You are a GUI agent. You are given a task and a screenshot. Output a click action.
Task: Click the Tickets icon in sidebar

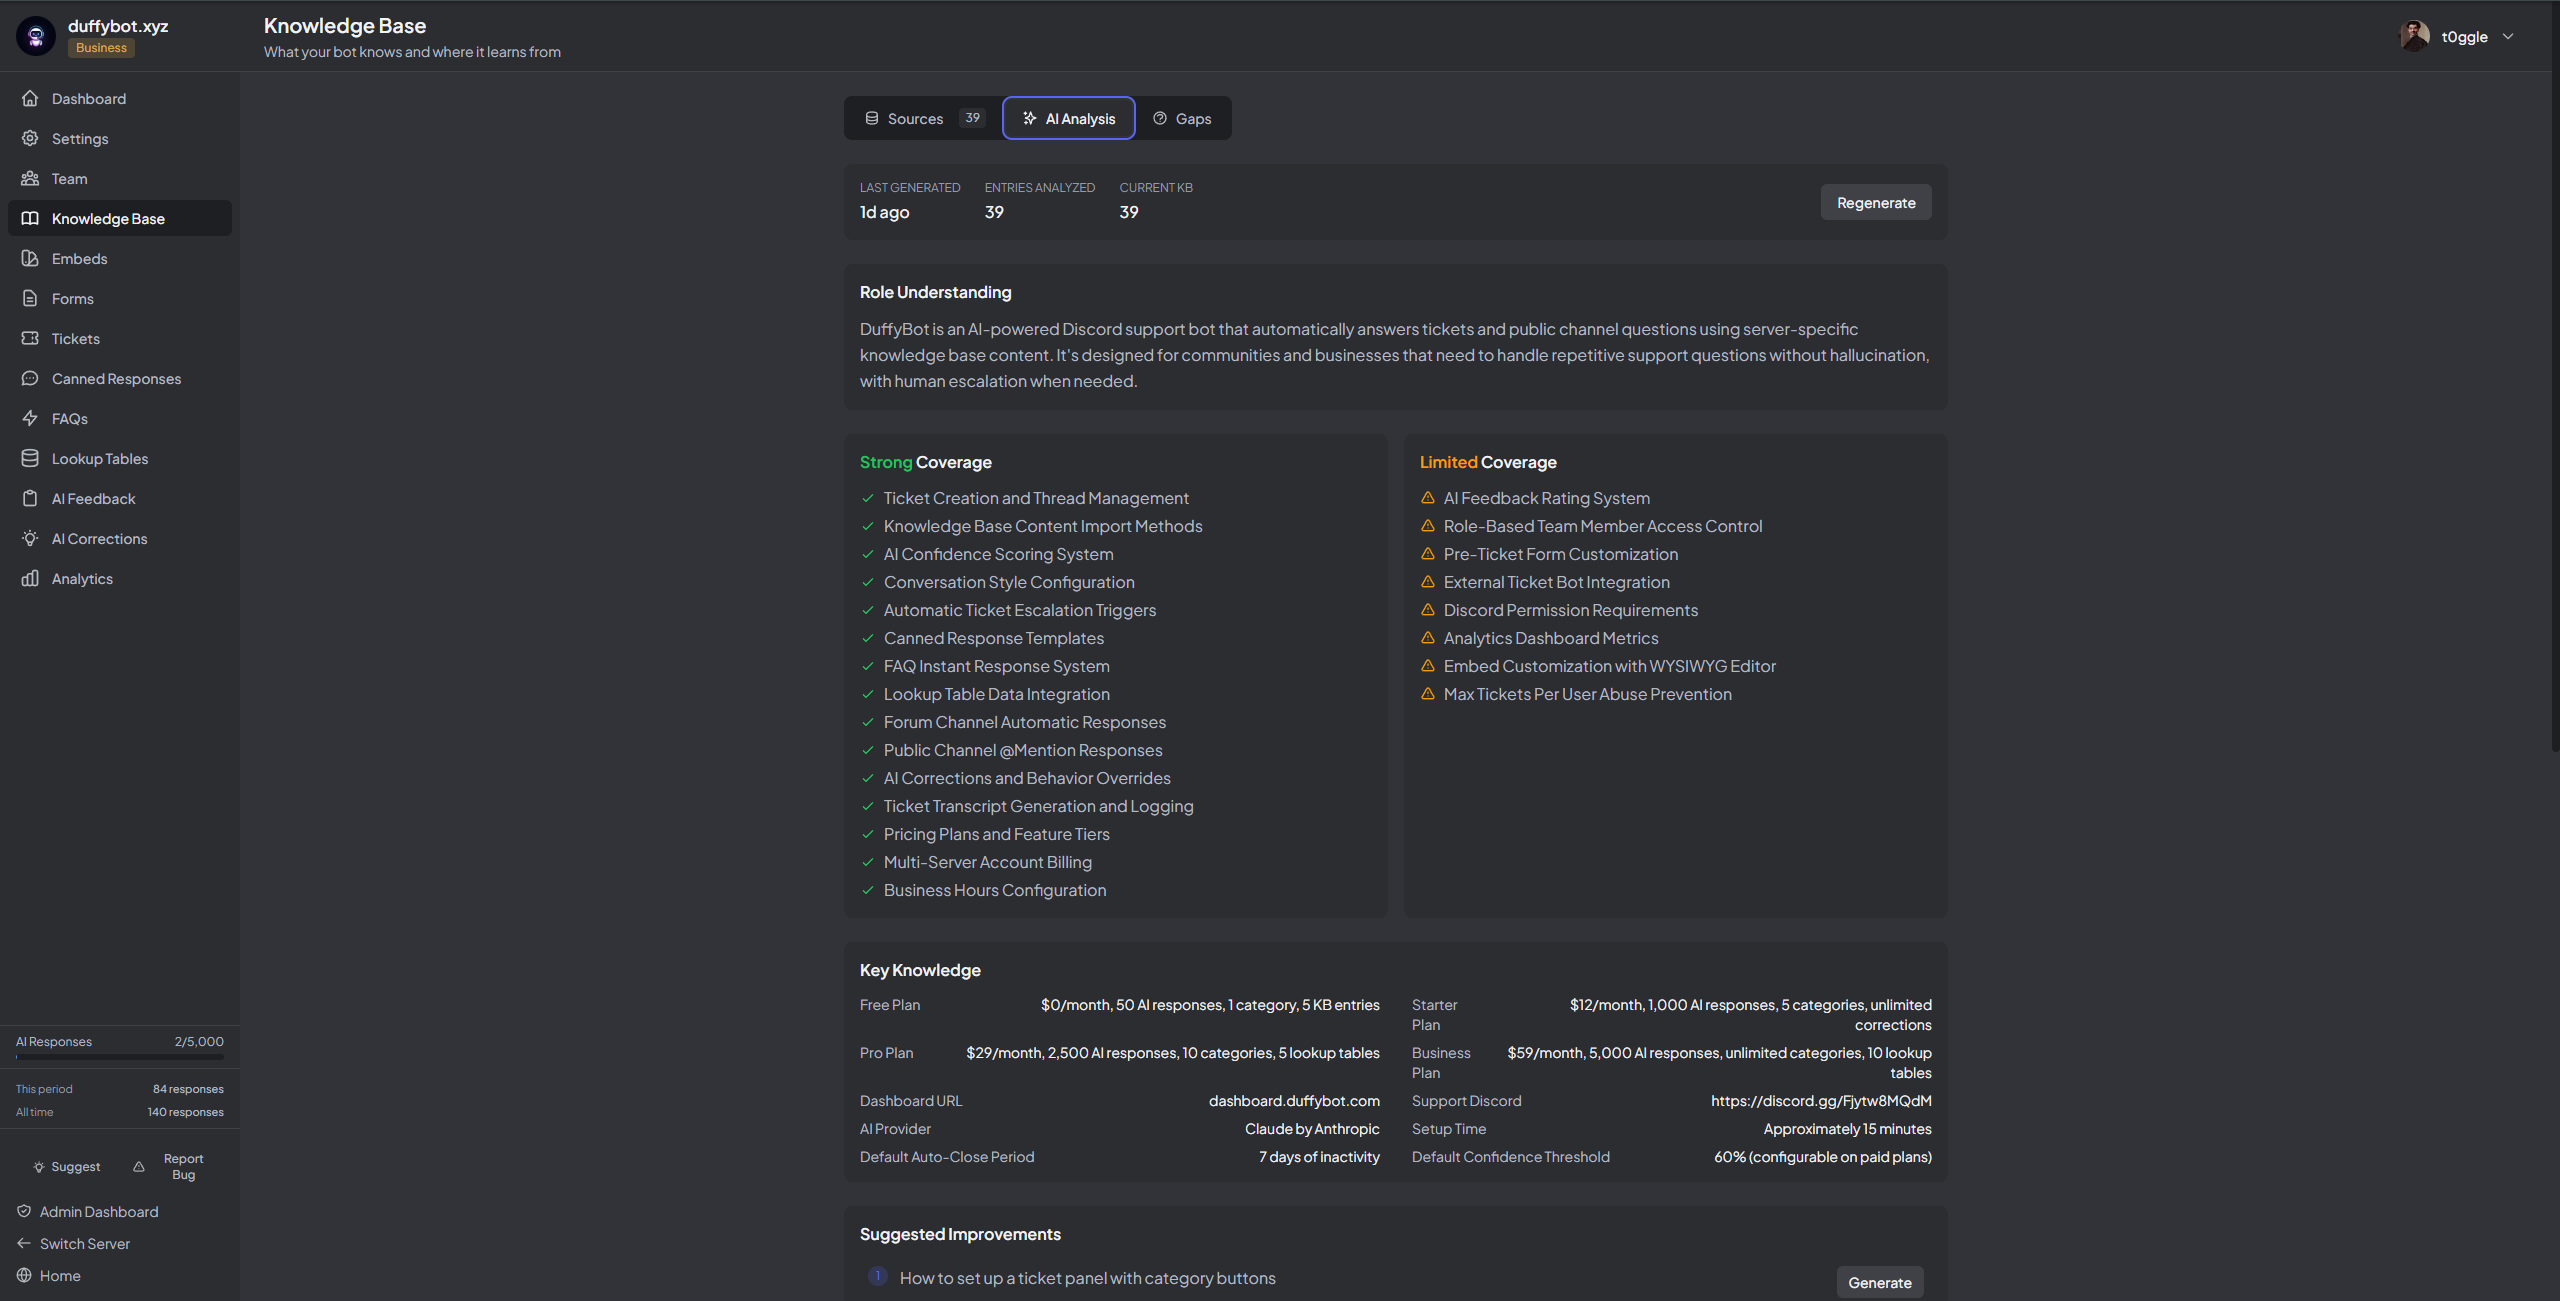pos(30,338)
